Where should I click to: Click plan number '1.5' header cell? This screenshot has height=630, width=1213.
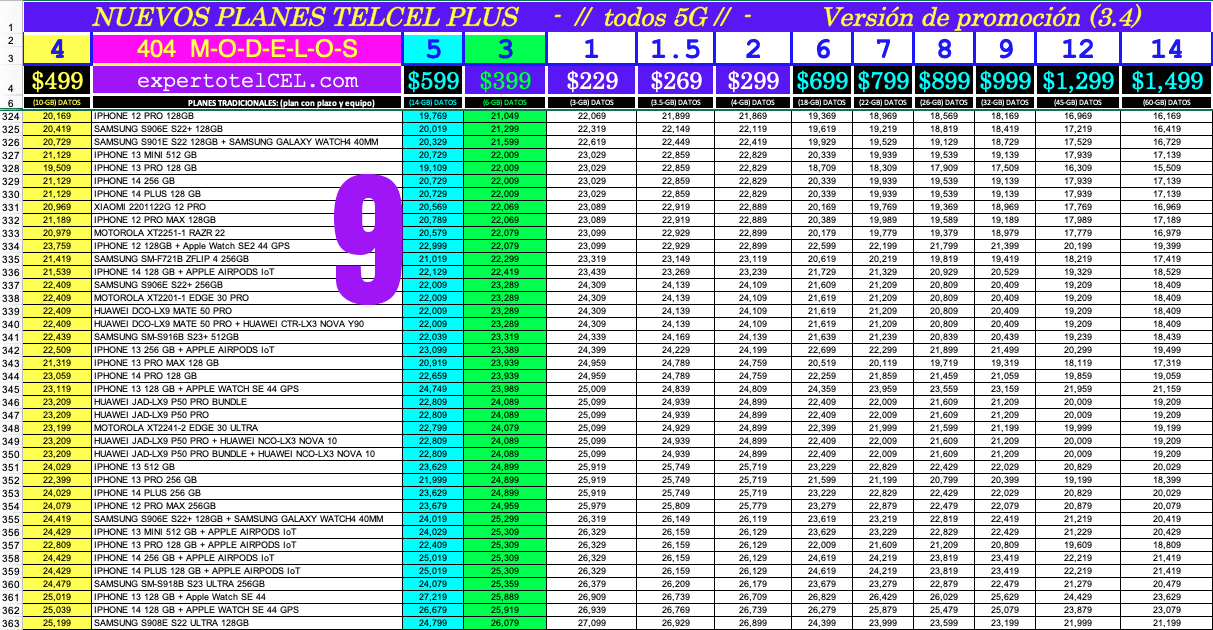coord(677,49)
